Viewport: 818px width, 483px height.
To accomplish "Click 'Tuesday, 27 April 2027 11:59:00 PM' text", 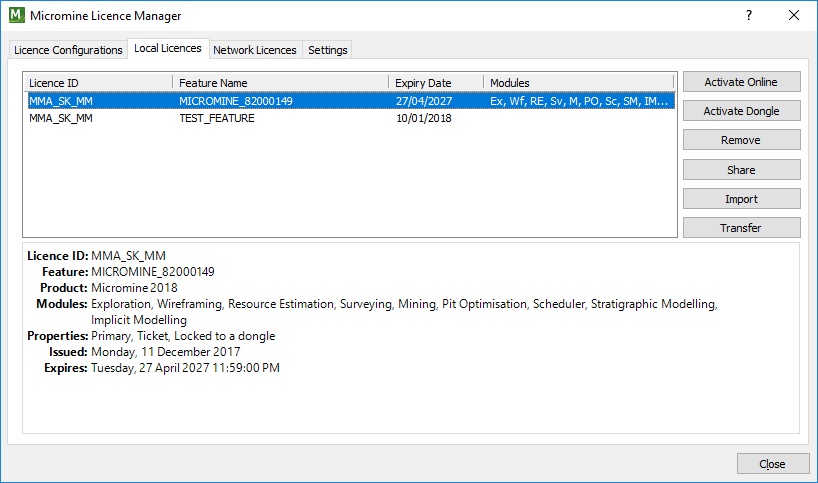I will (185, 368).
